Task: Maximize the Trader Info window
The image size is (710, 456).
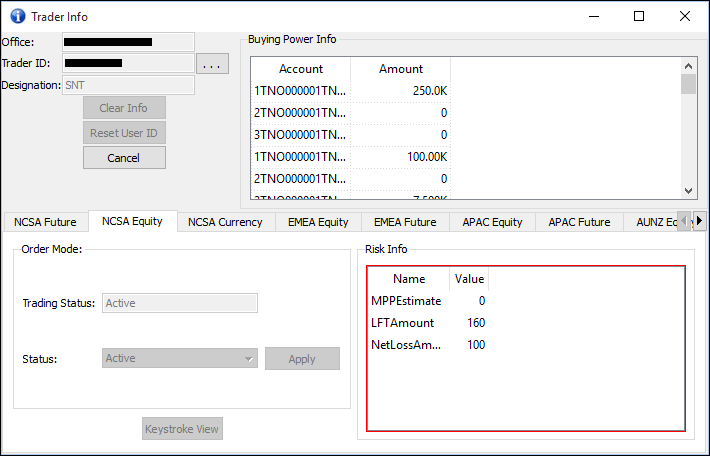Action: point(639,16)
